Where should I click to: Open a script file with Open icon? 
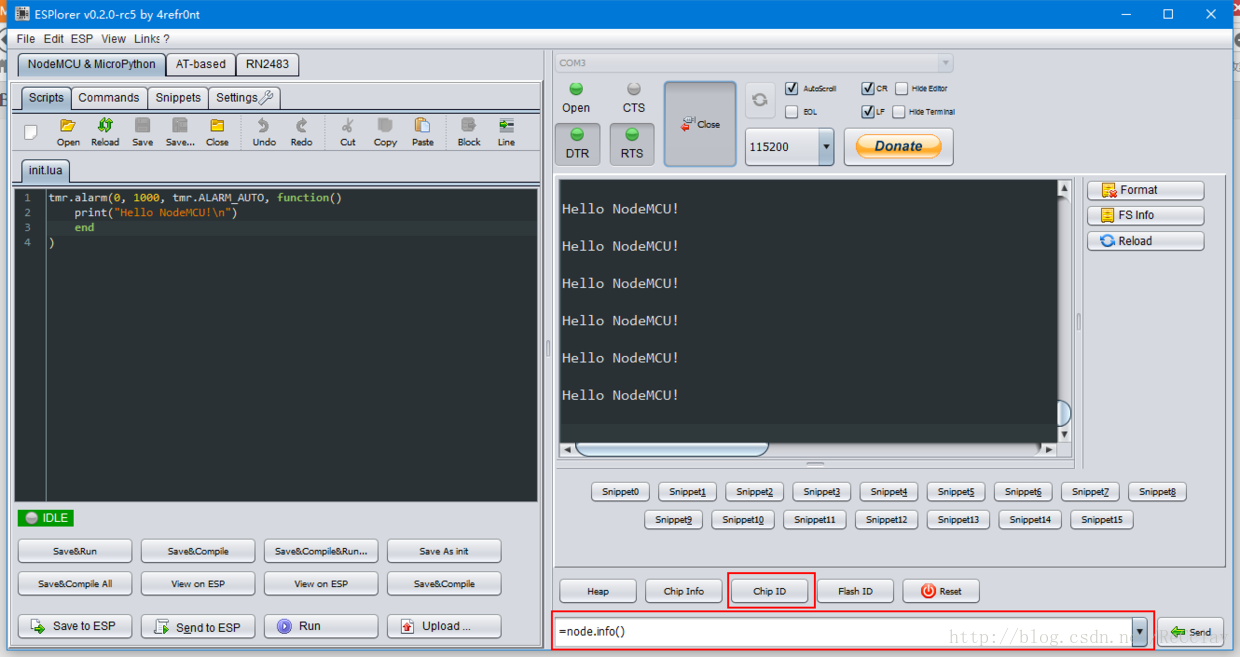(x=68, y=131)
